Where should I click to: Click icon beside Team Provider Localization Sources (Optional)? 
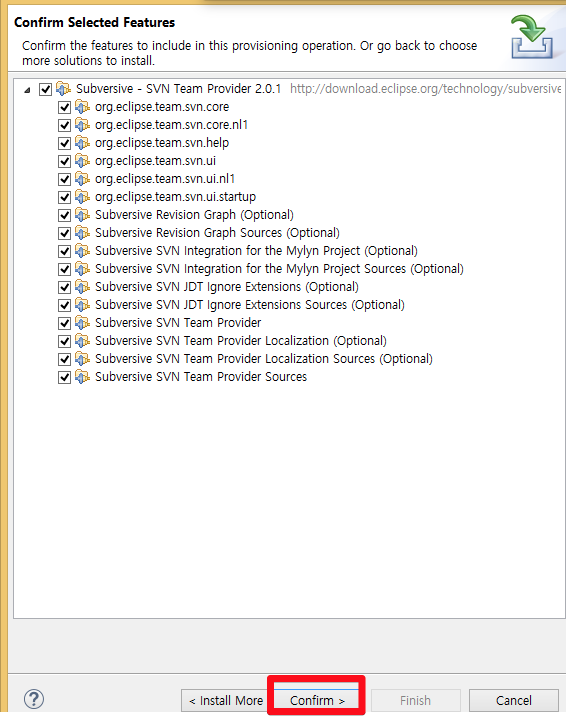[82, 358]
